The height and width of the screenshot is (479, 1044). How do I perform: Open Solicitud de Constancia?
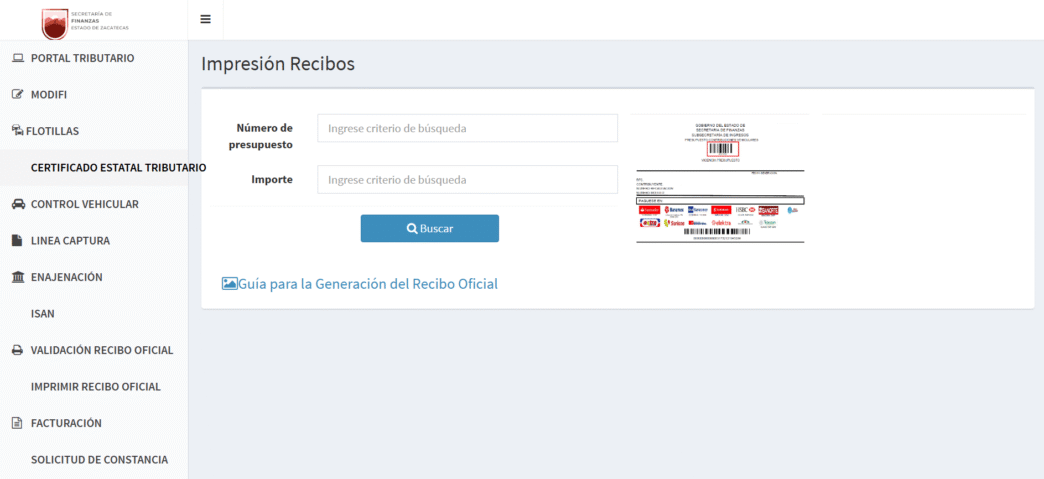click(x=99, y=460)
